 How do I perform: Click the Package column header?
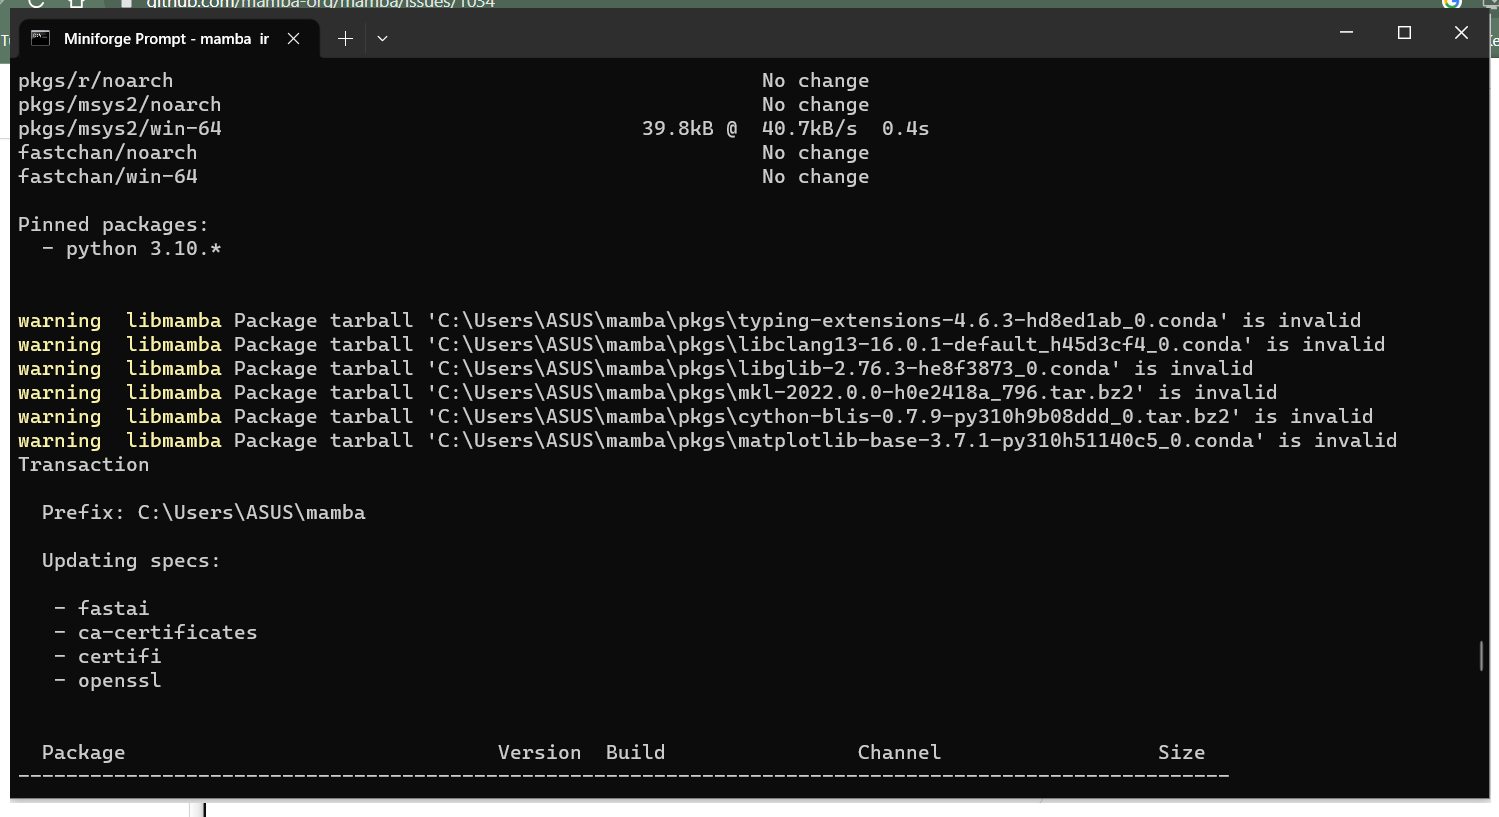(x=83, y=752)
